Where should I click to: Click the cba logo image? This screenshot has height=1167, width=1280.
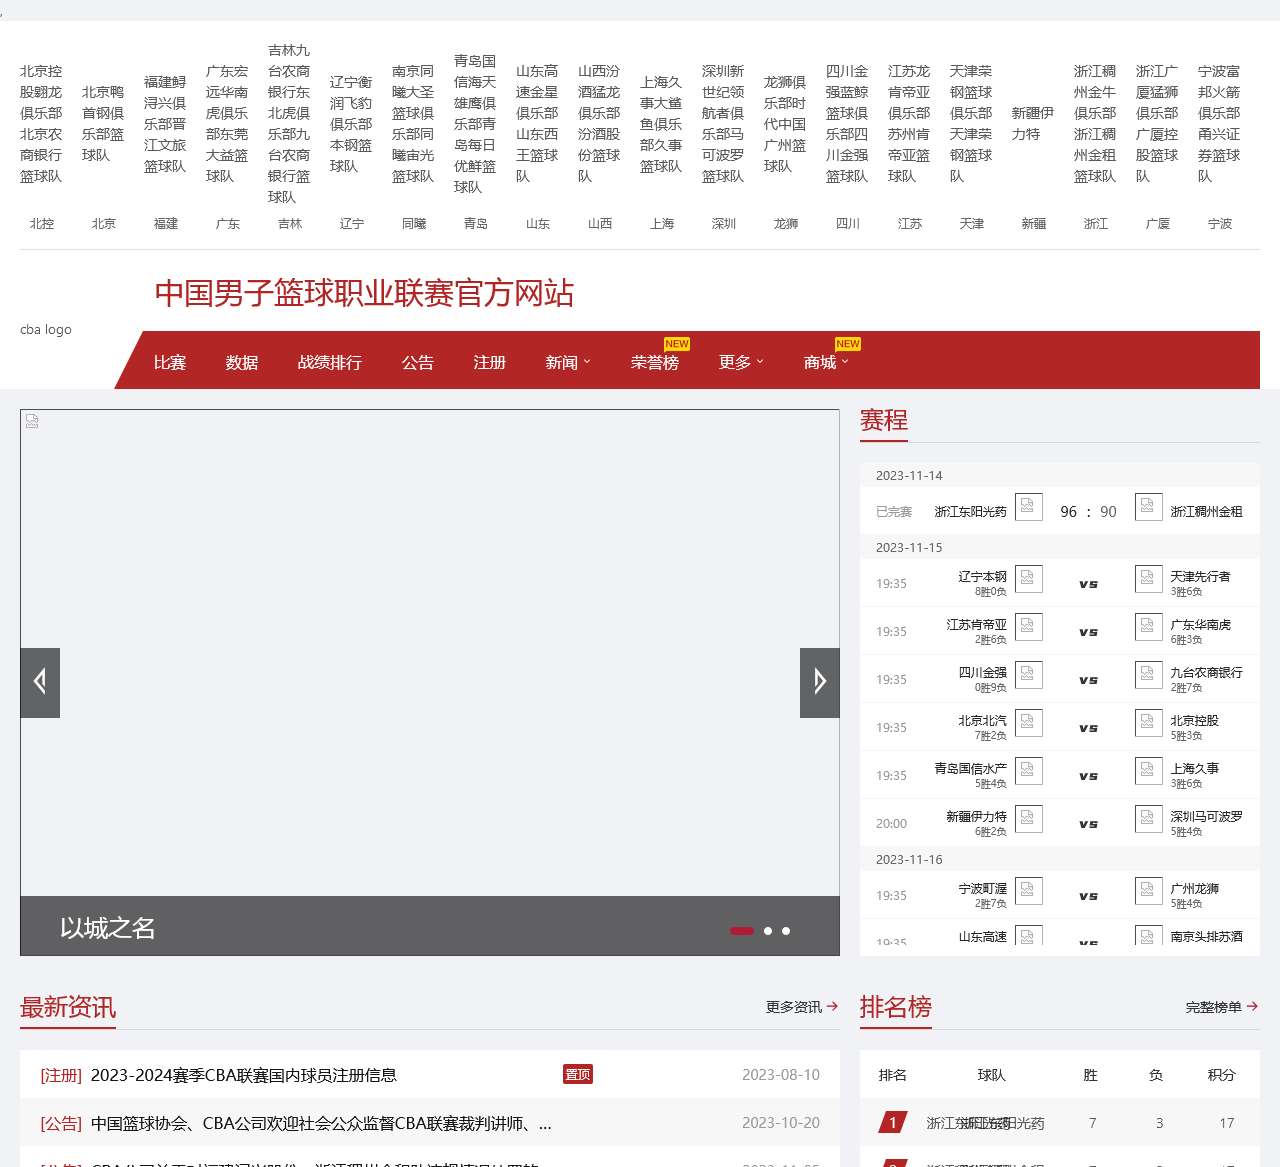pyautogui.click(x=46, y=329)
